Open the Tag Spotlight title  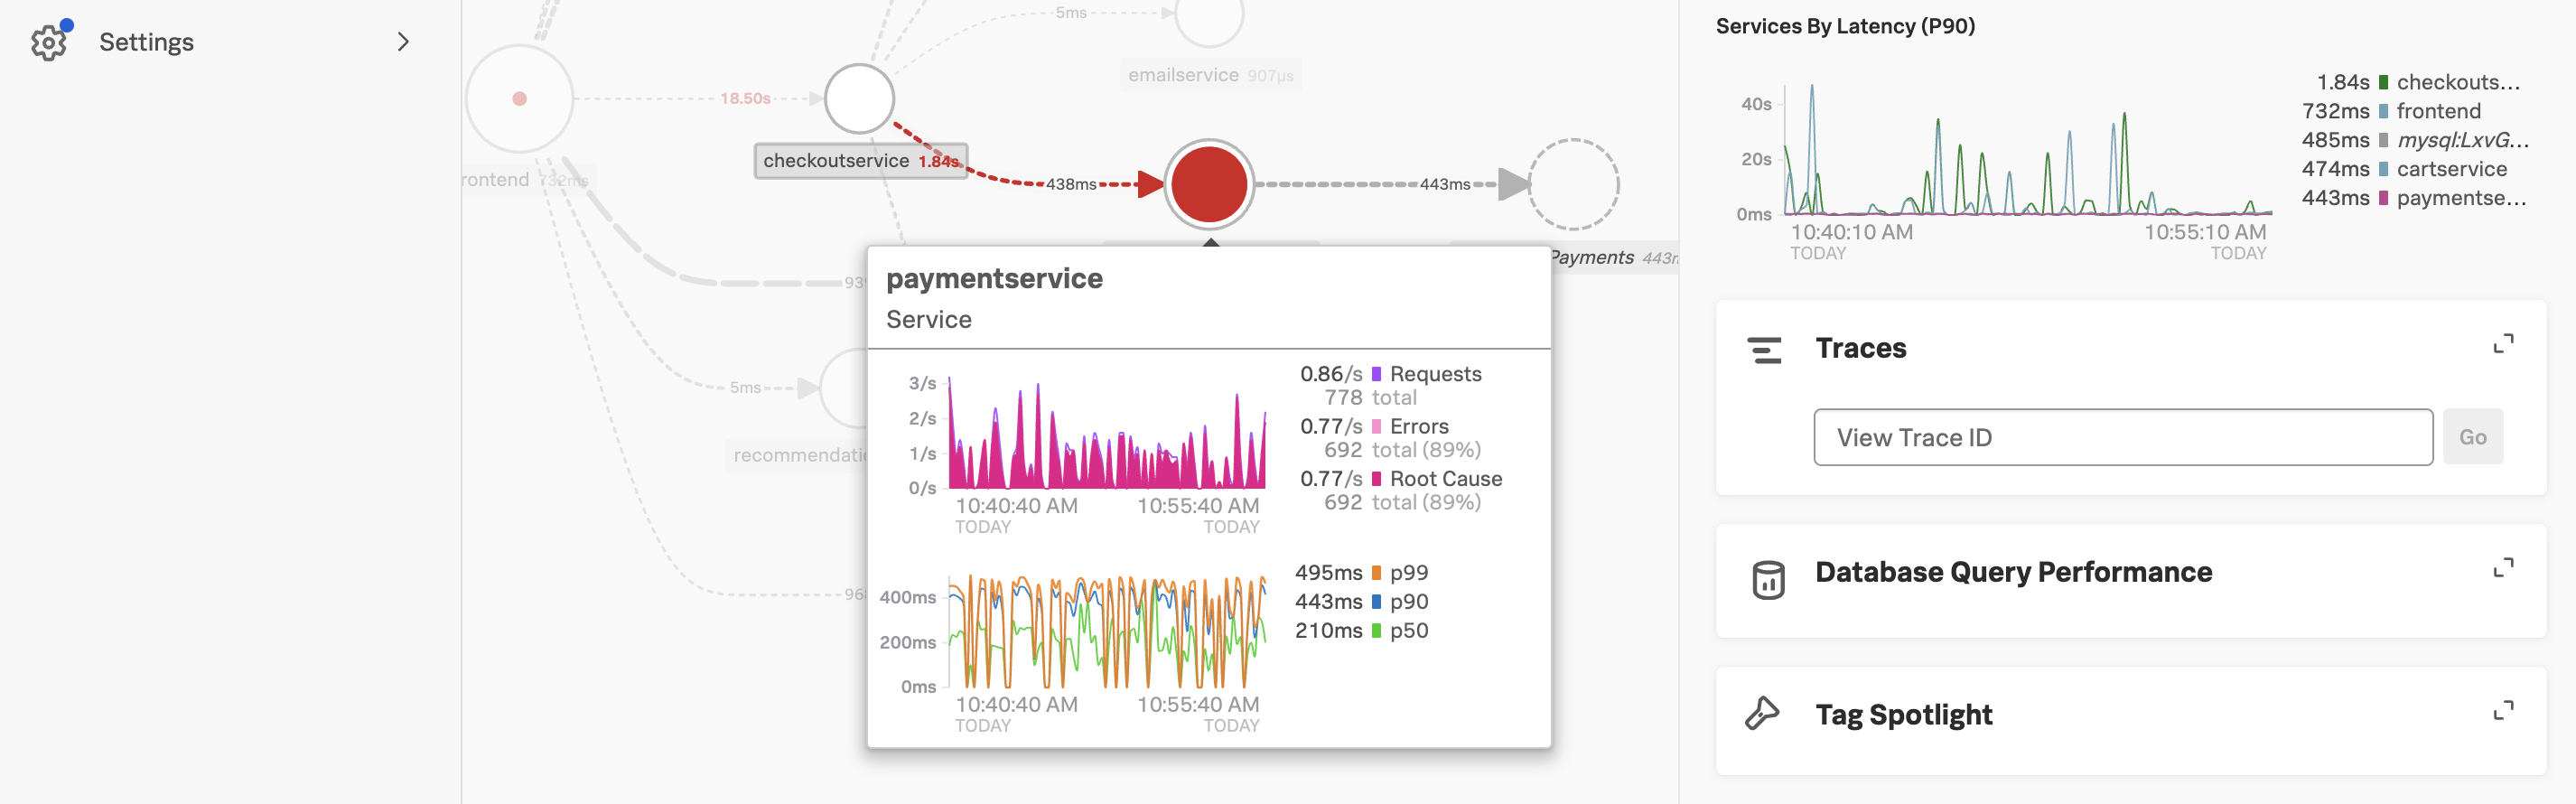(1903, 714)
